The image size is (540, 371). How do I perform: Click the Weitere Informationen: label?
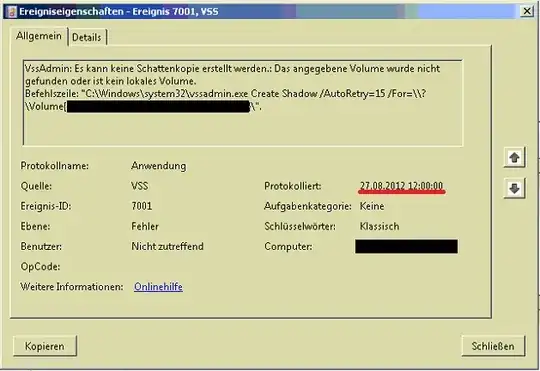point(72,287)
